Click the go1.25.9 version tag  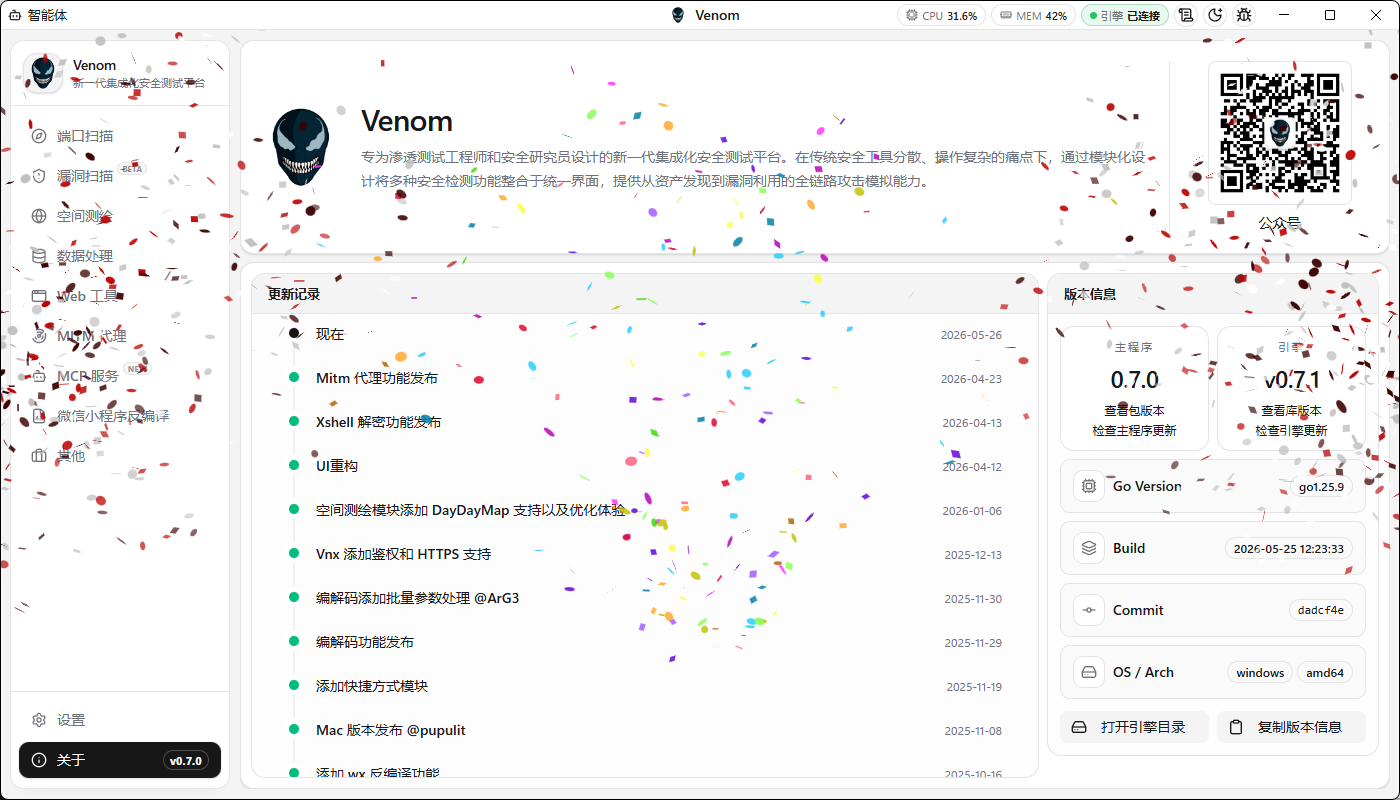[1321, 487]
